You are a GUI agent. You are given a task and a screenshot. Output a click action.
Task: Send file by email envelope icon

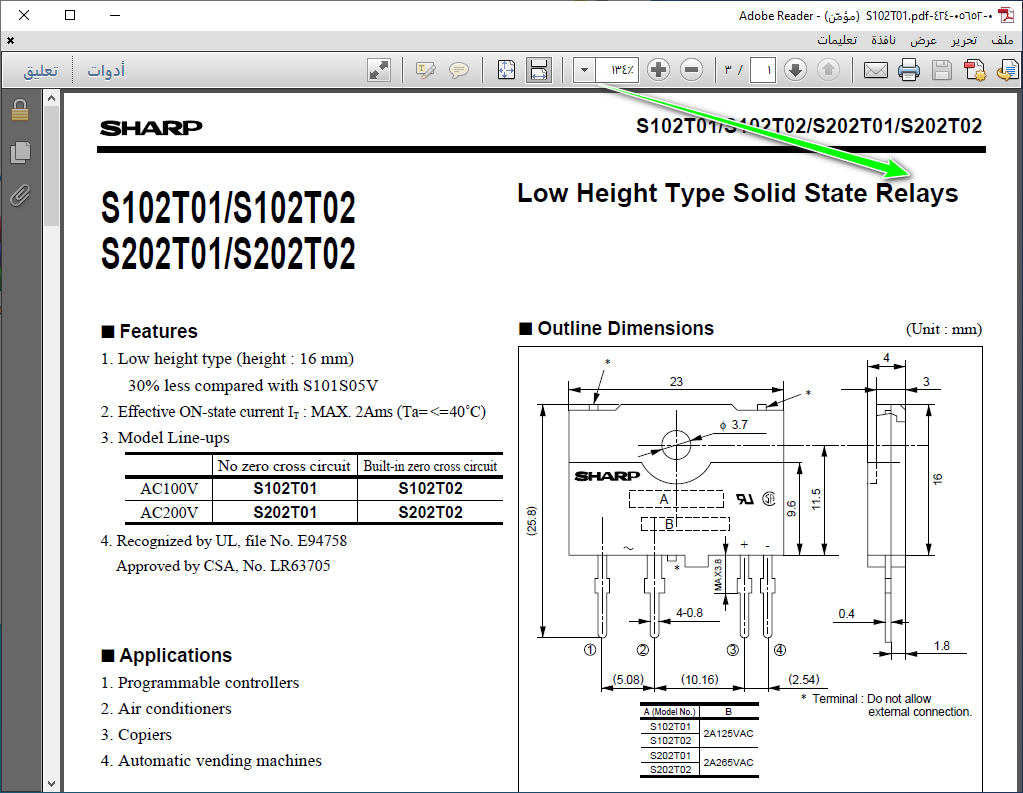pos(876,70)
